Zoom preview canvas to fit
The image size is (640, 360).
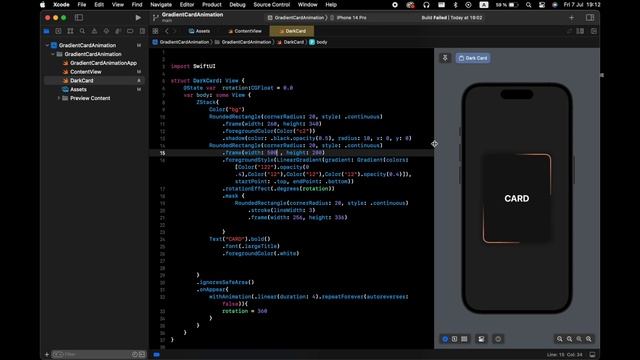579,339
